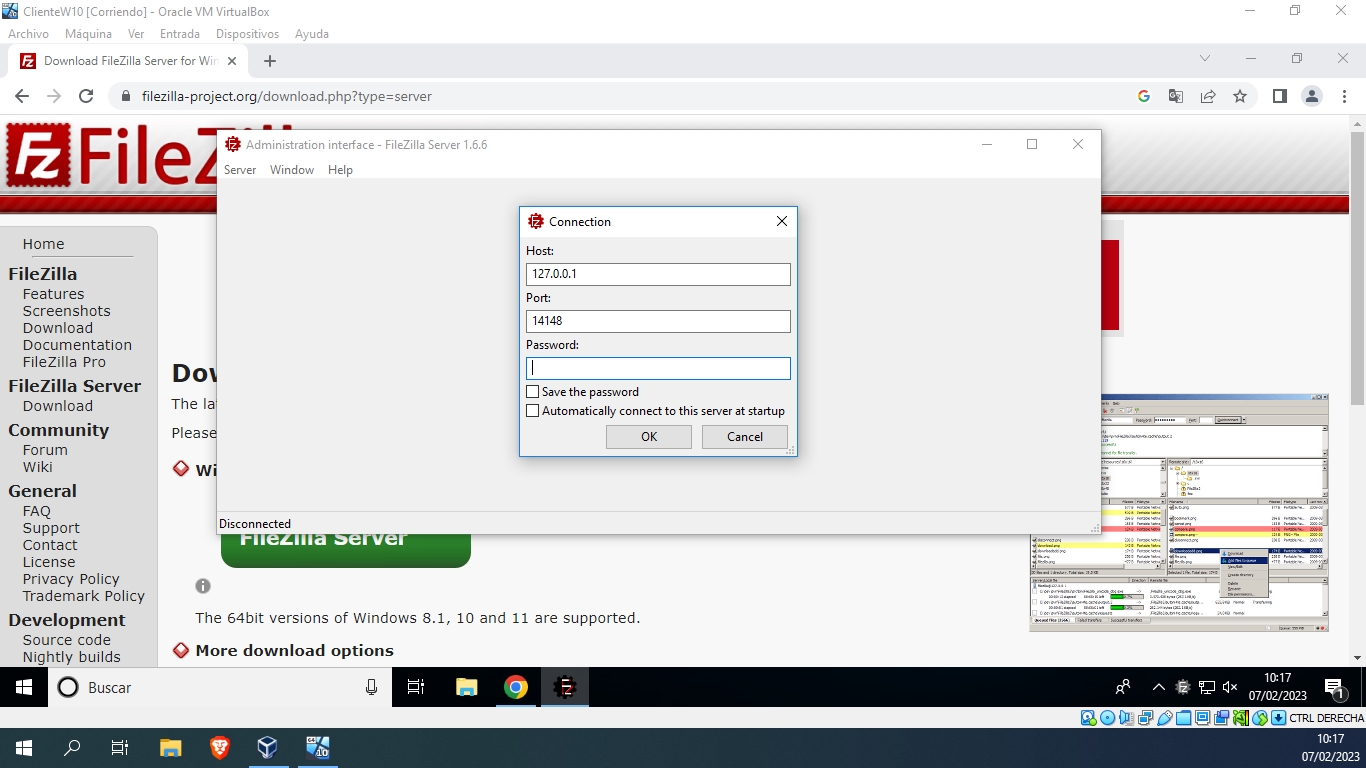Open the Home sidebar link
Screen dimensions: 1366x768
pyautogui.click(x=43, y=244)
